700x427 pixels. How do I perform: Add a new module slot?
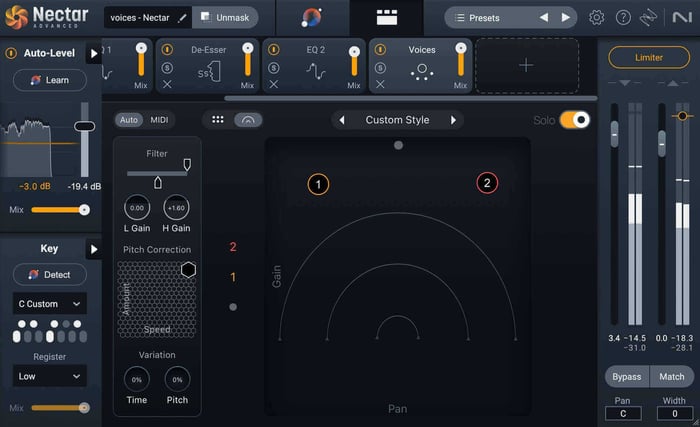click(527, 66)
